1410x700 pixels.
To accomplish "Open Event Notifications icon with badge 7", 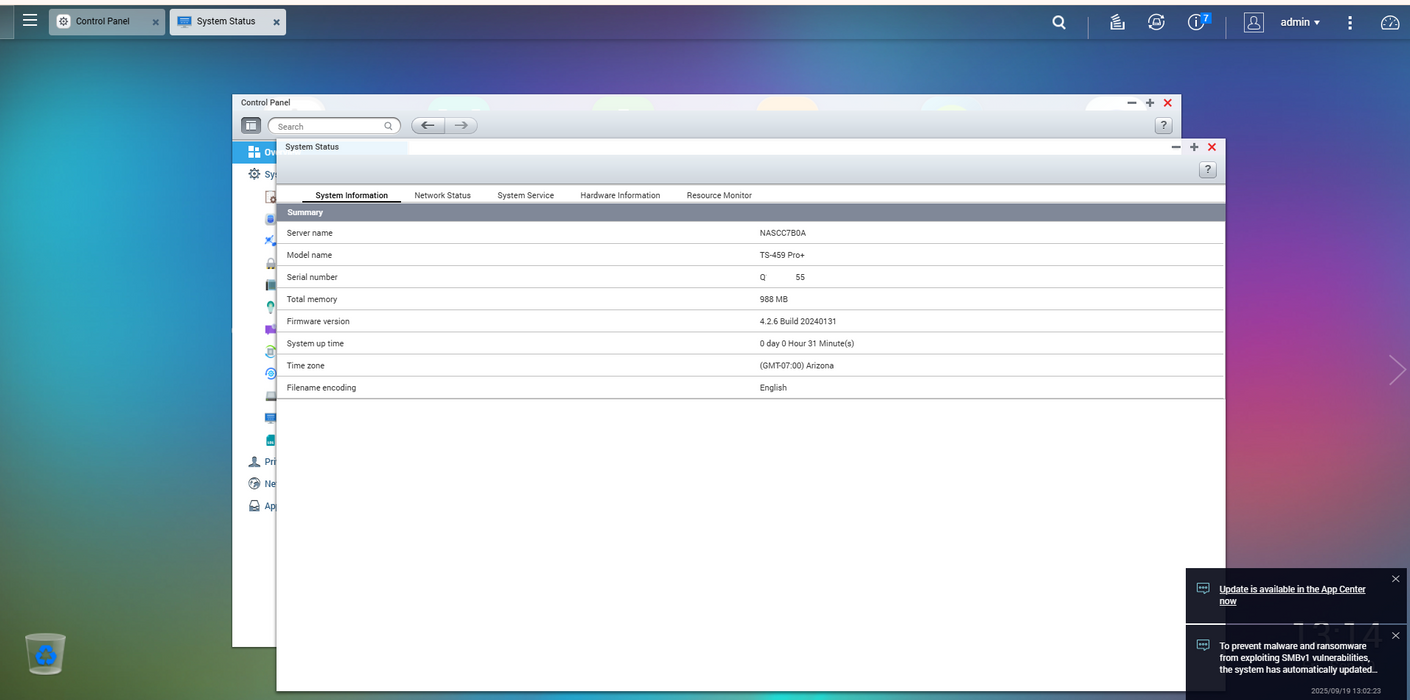I will (1198, 21).
